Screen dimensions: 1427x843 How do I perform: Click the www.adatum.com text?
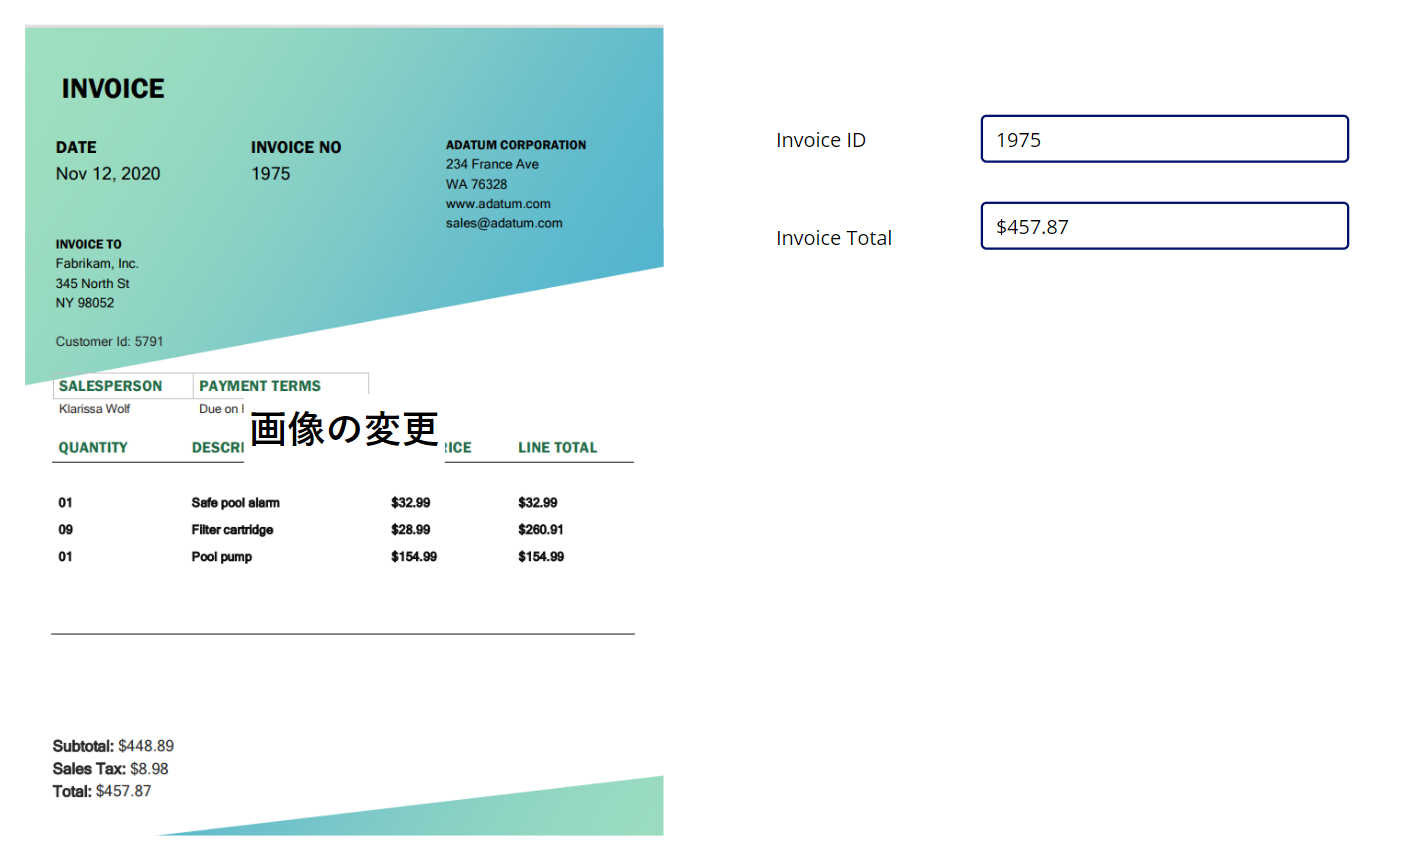coord(498,204)
